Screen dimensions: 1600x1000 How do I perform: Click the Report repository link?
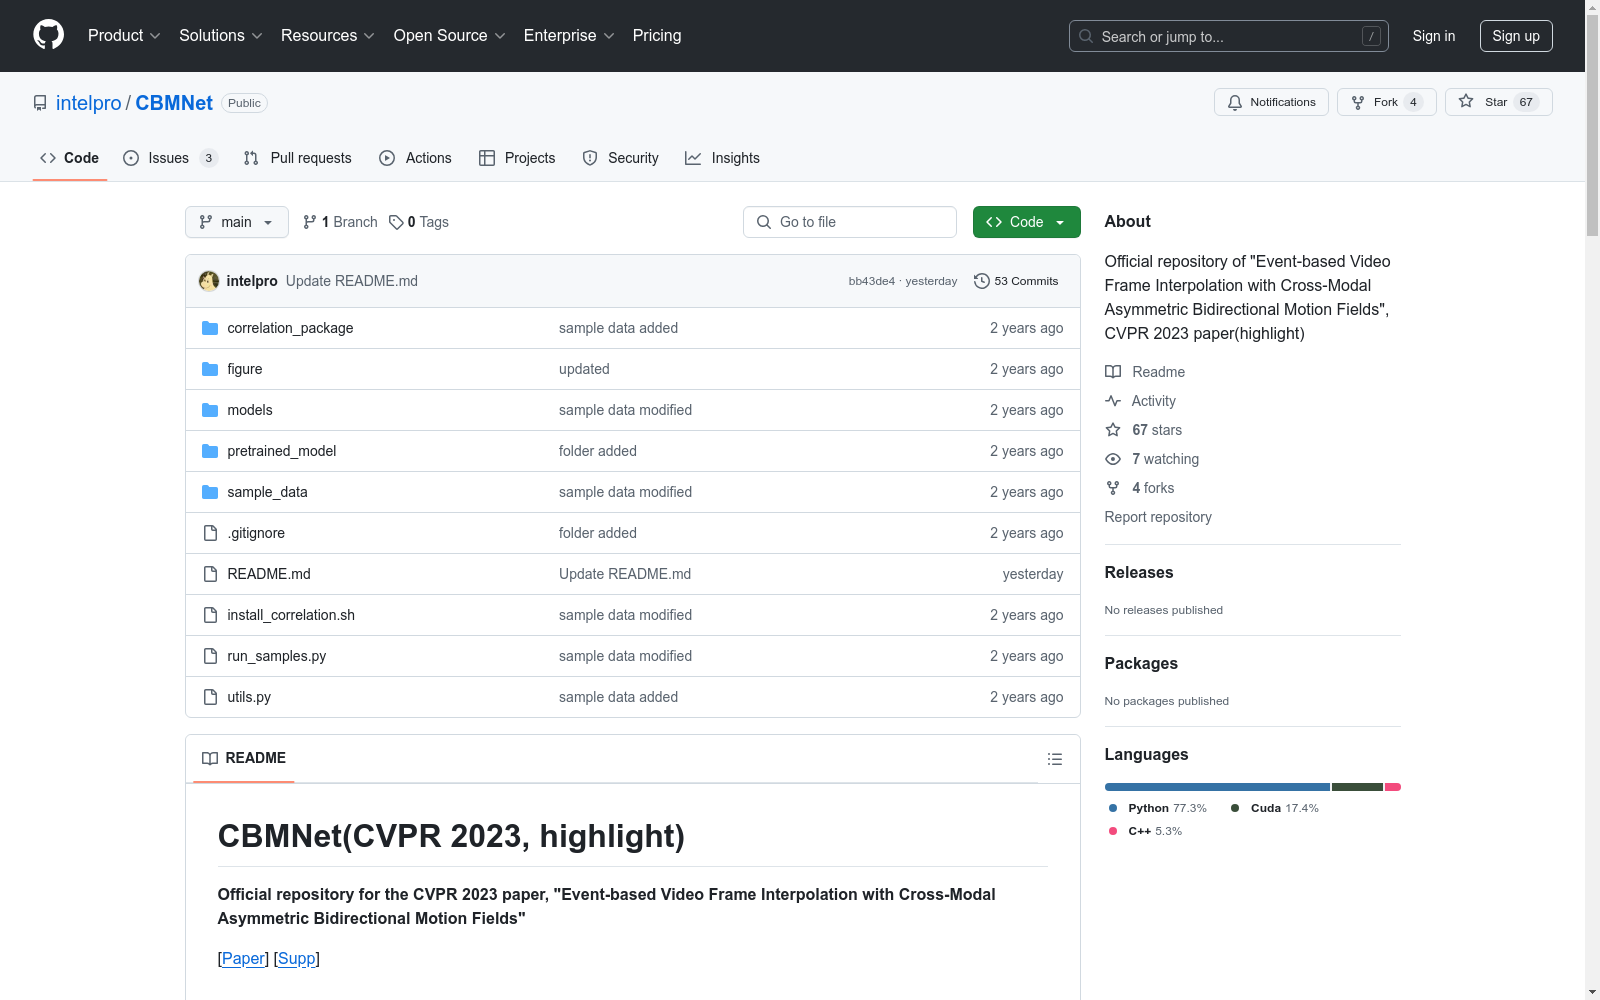(1158, 517)
